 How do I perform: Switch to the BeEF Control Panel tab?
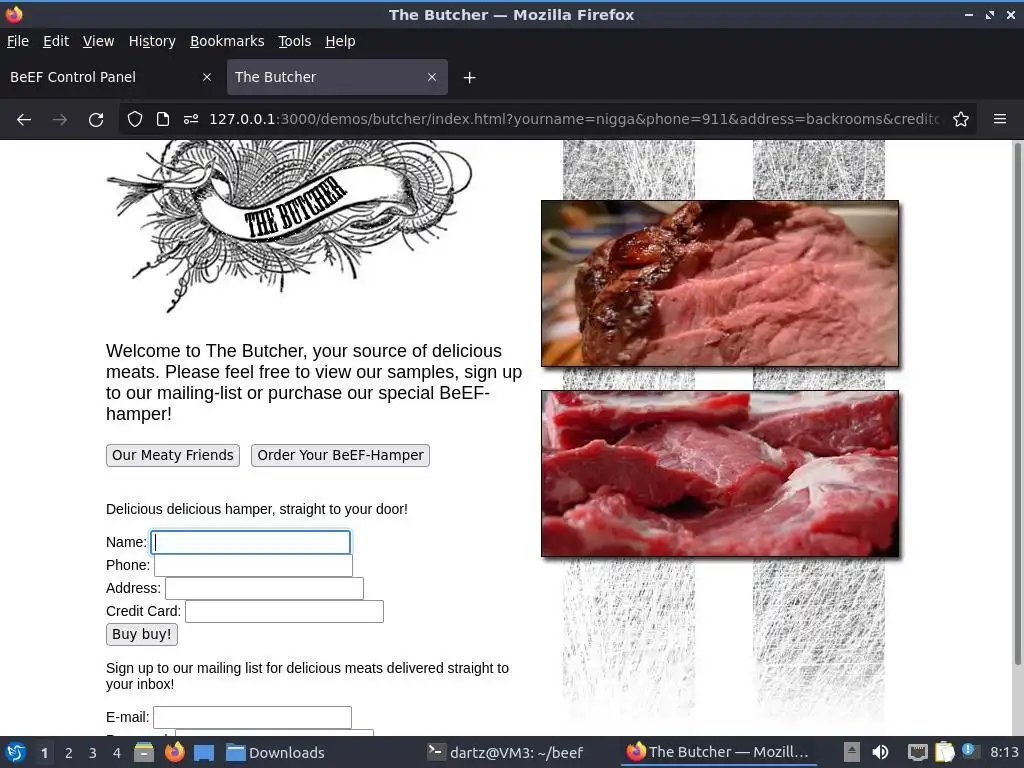[x=111, y=77]
